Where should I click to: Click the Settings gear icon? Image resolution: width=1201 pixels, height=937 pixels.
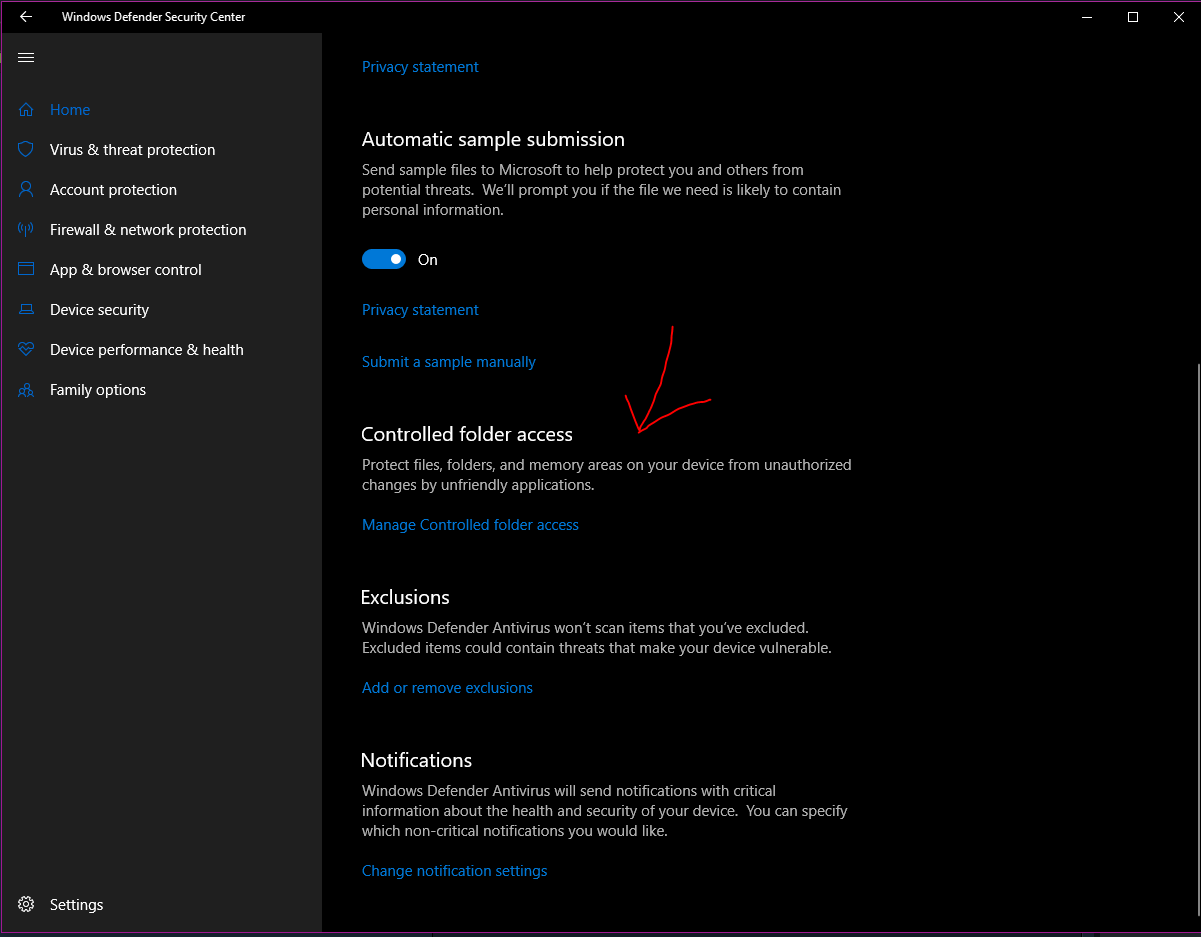[x=26, y=905]
